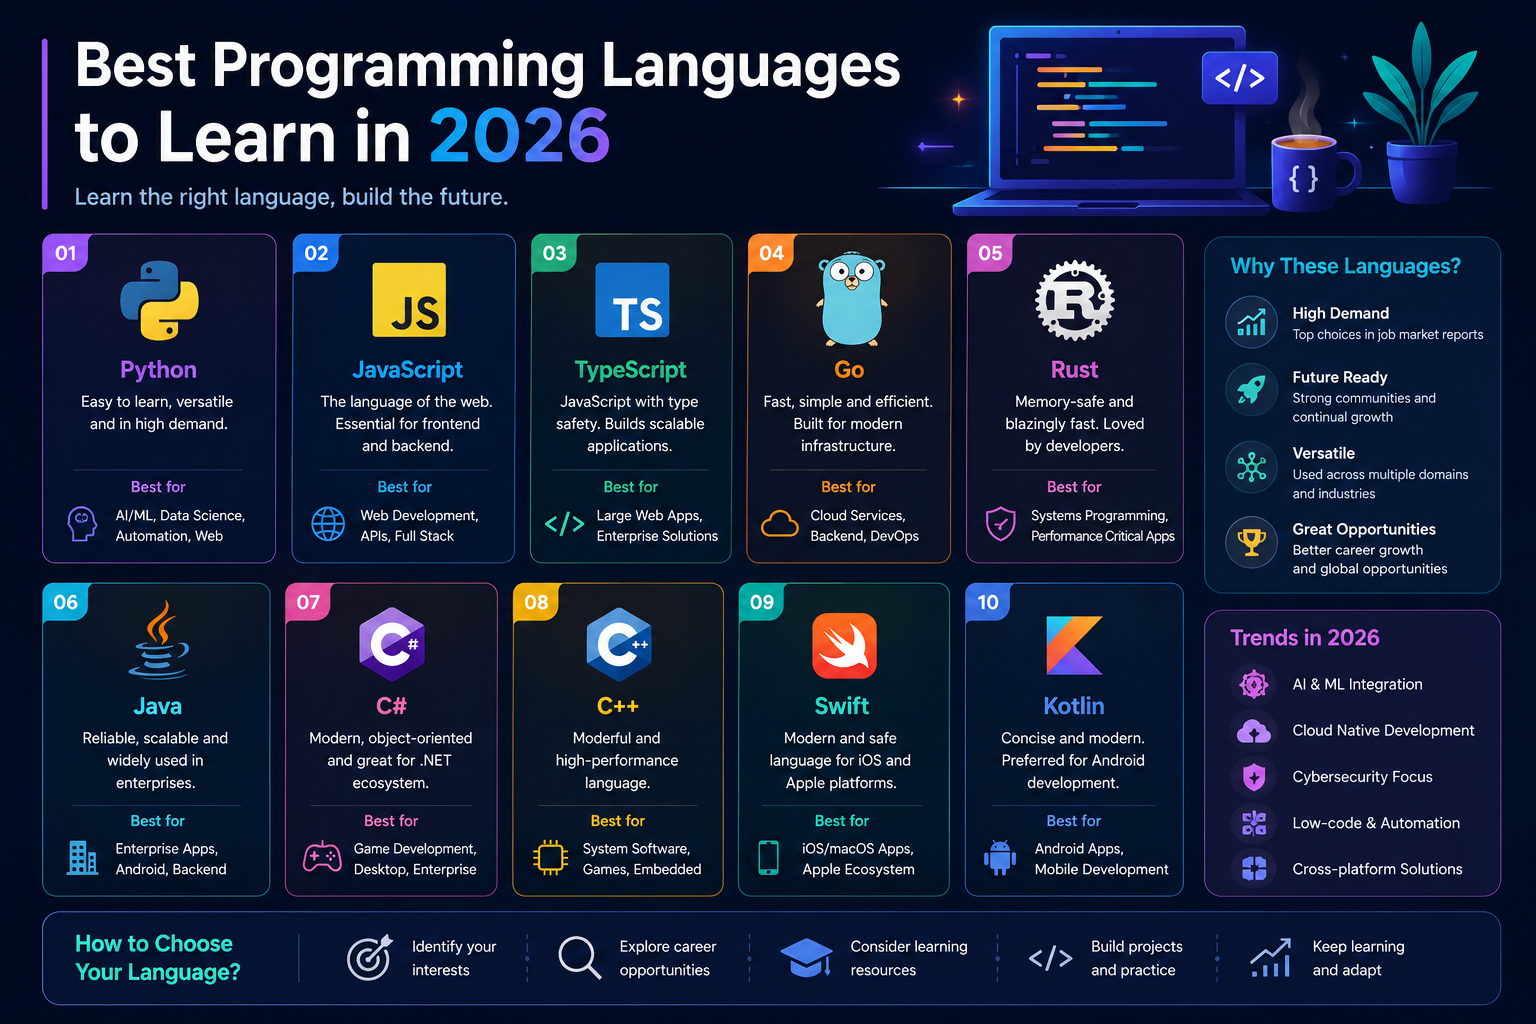The image size is (1536, 1024).
Task: Click the 'Top choices in job market reports' text
Action: click(1388, 335)
